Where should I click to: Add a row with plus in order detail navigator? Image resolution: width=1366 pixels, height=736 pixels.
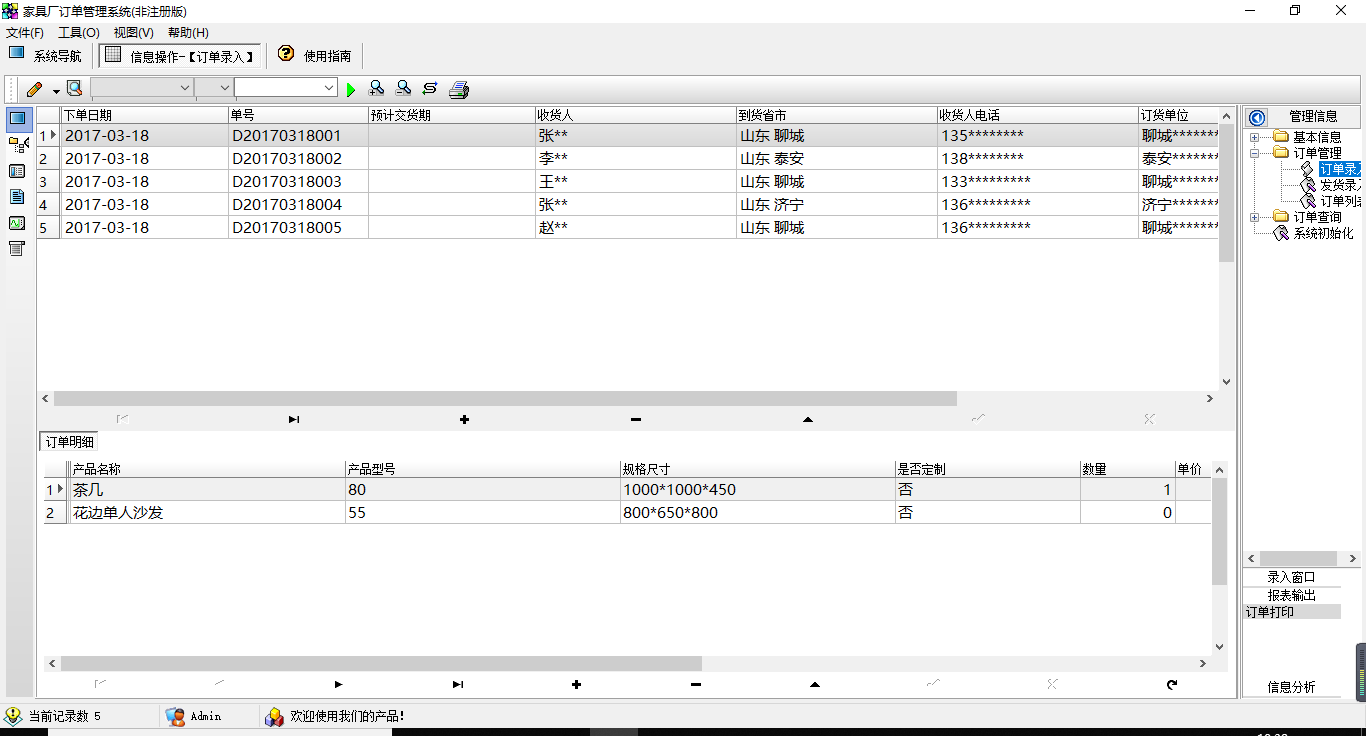tap(576, 684)
